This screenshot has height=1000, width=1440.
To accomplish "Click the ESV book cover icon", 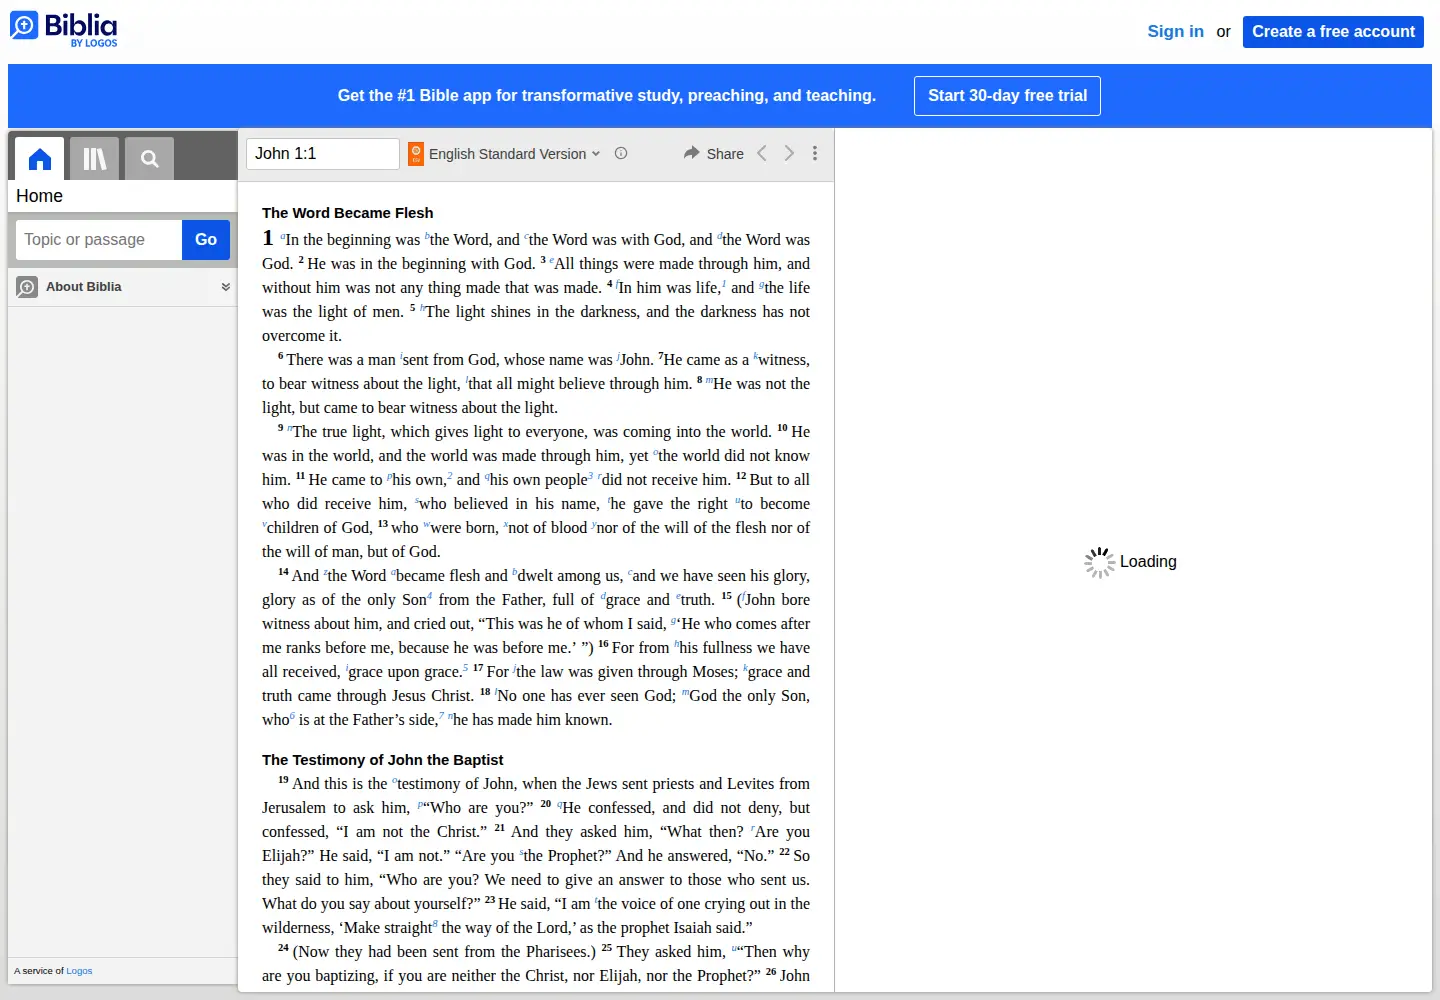I will point(416,154).
